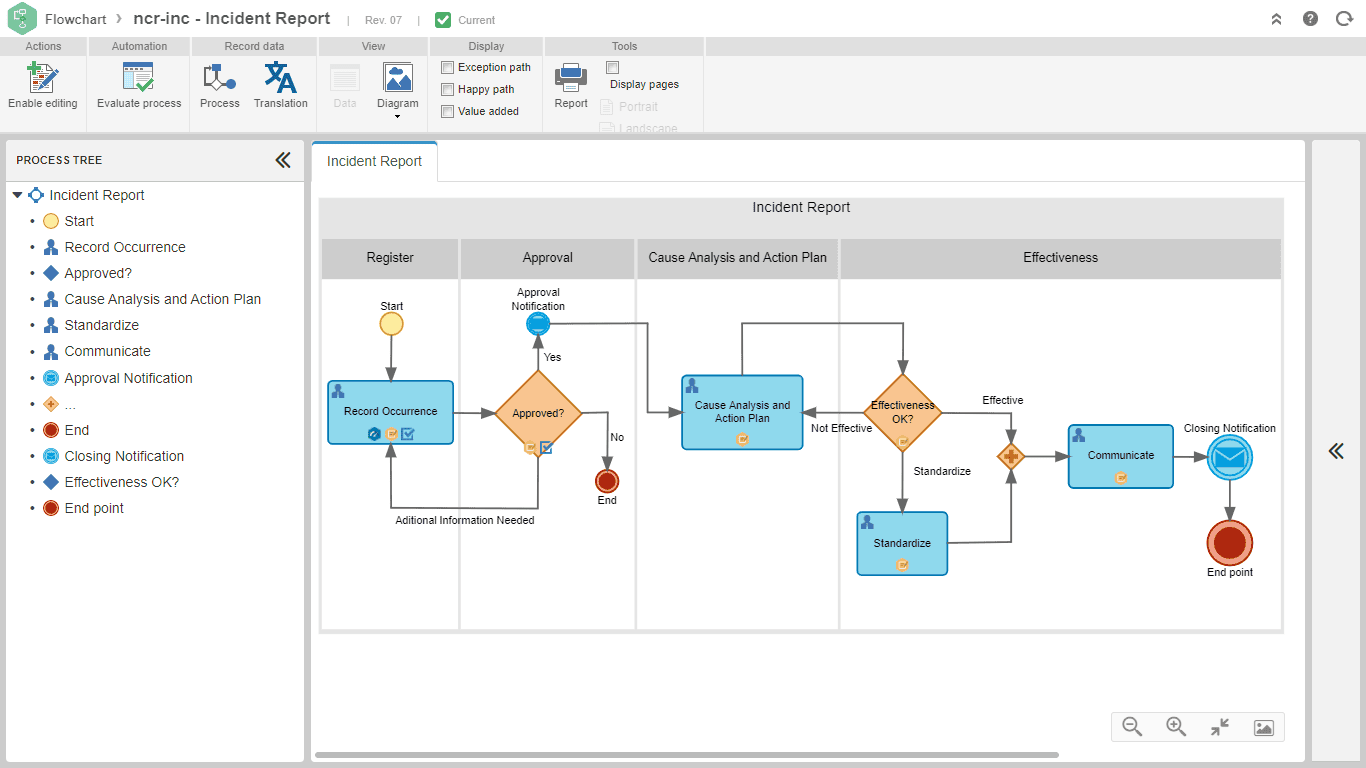
Task: Click the Effectiveness lane header
Action: 1060,258
